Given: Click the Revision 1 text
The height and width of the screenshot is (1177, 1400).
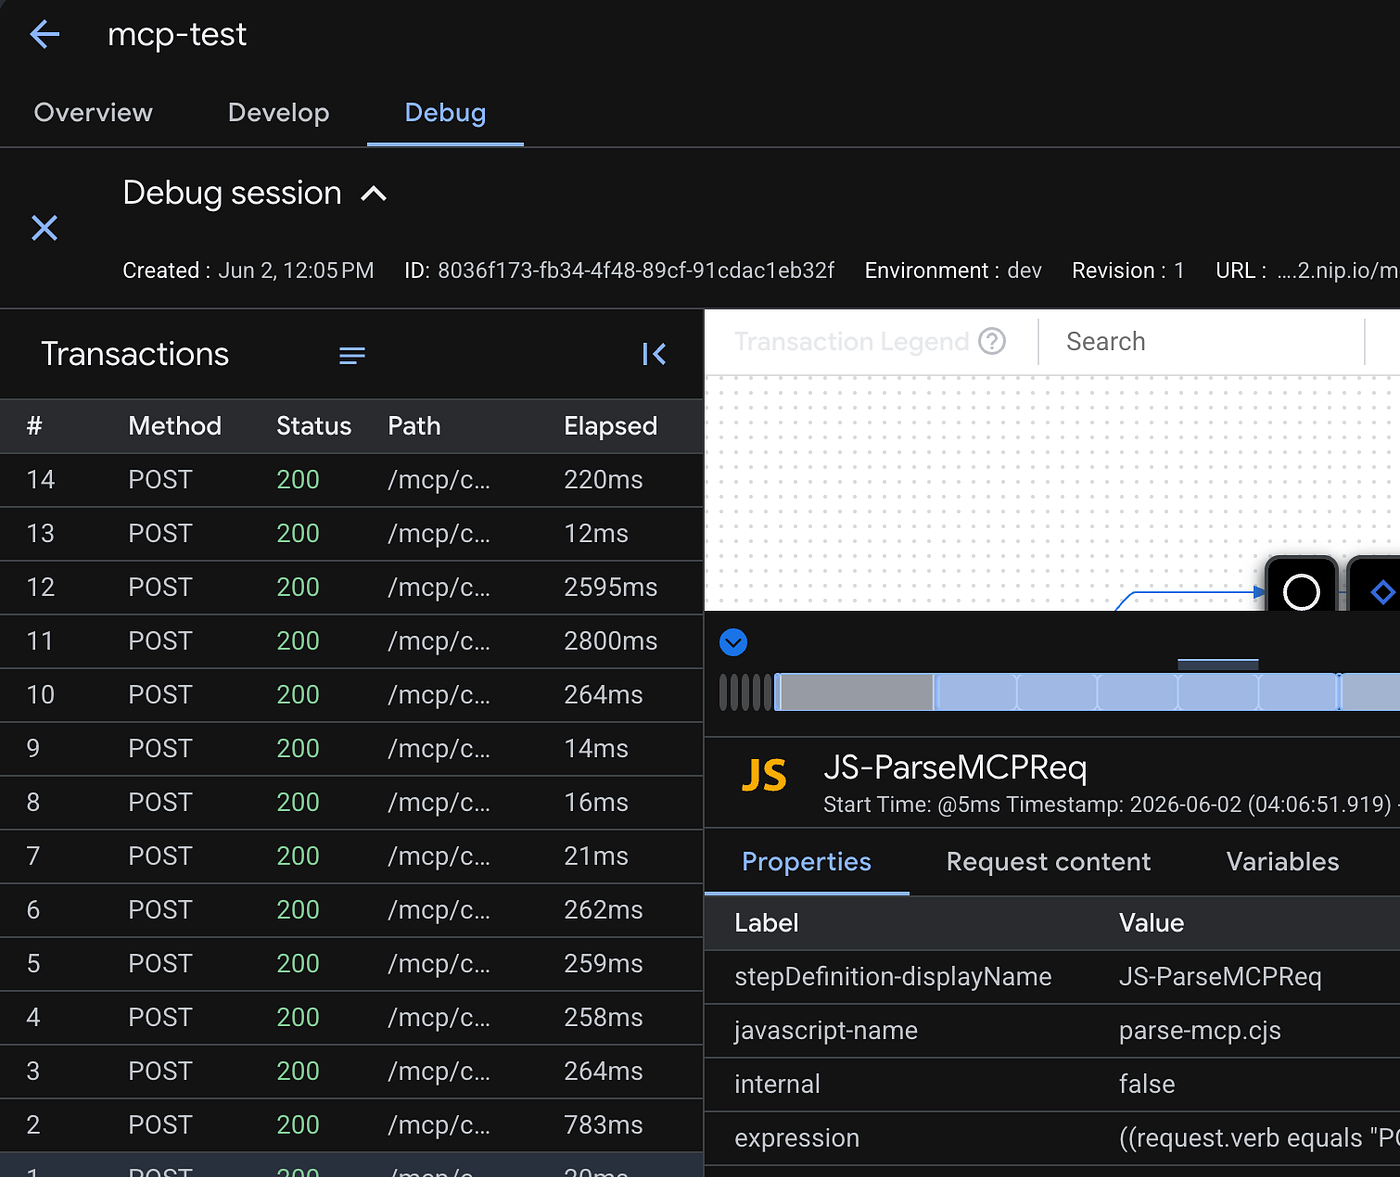Looking at the screenshot, I should coord(1128,271).
